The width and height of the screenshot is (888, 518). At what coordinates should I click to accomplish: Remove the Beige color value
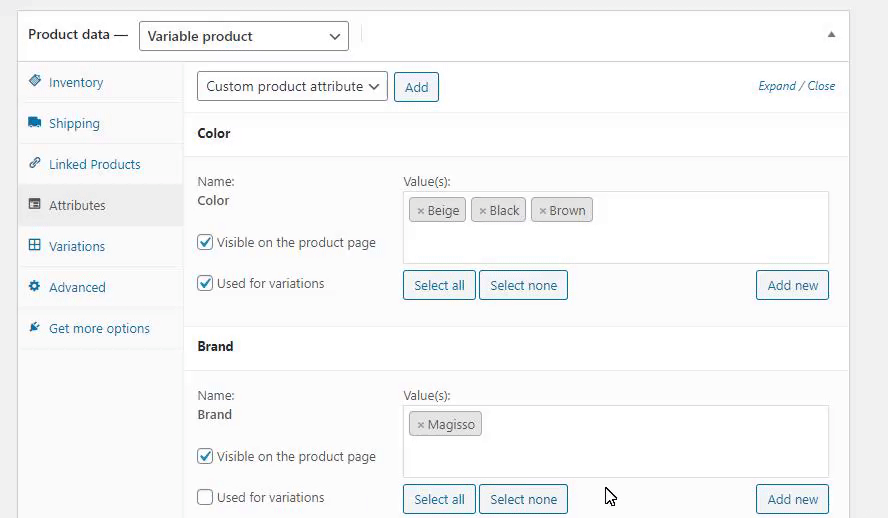click(x=421, y=211)
